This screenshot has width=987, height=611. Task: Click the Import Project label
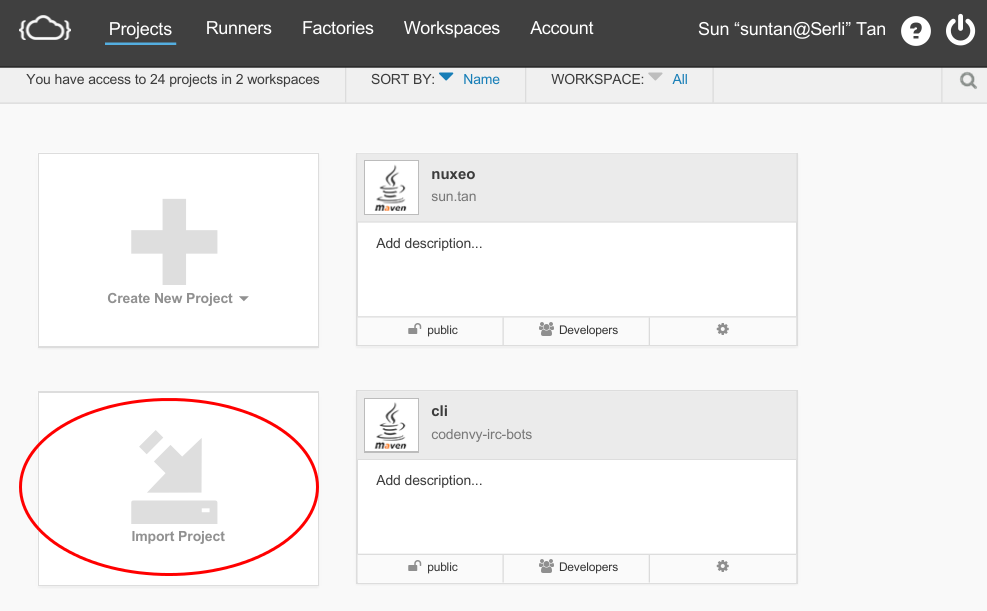pyautogui.click(x=178, y=536)
